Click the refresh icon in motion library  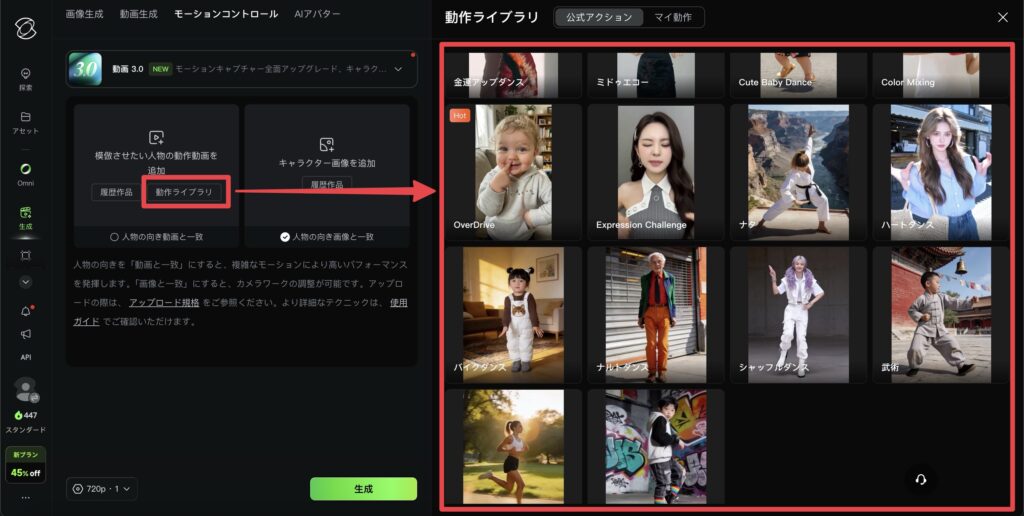pyautogui.click(x=920, y=479)
